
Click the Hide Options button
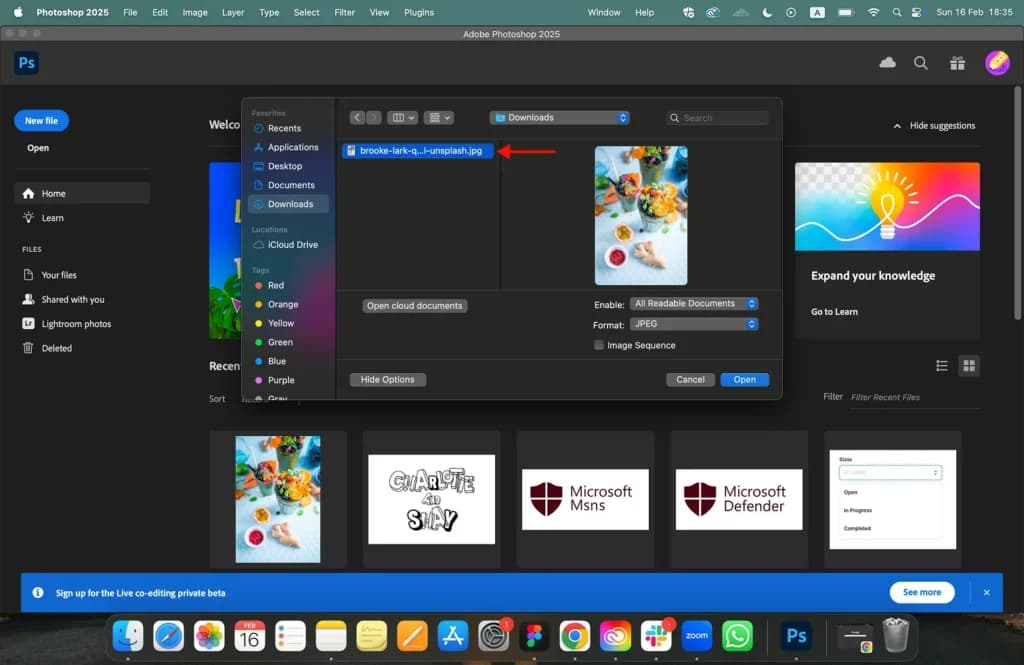click(x=387, y=380)
